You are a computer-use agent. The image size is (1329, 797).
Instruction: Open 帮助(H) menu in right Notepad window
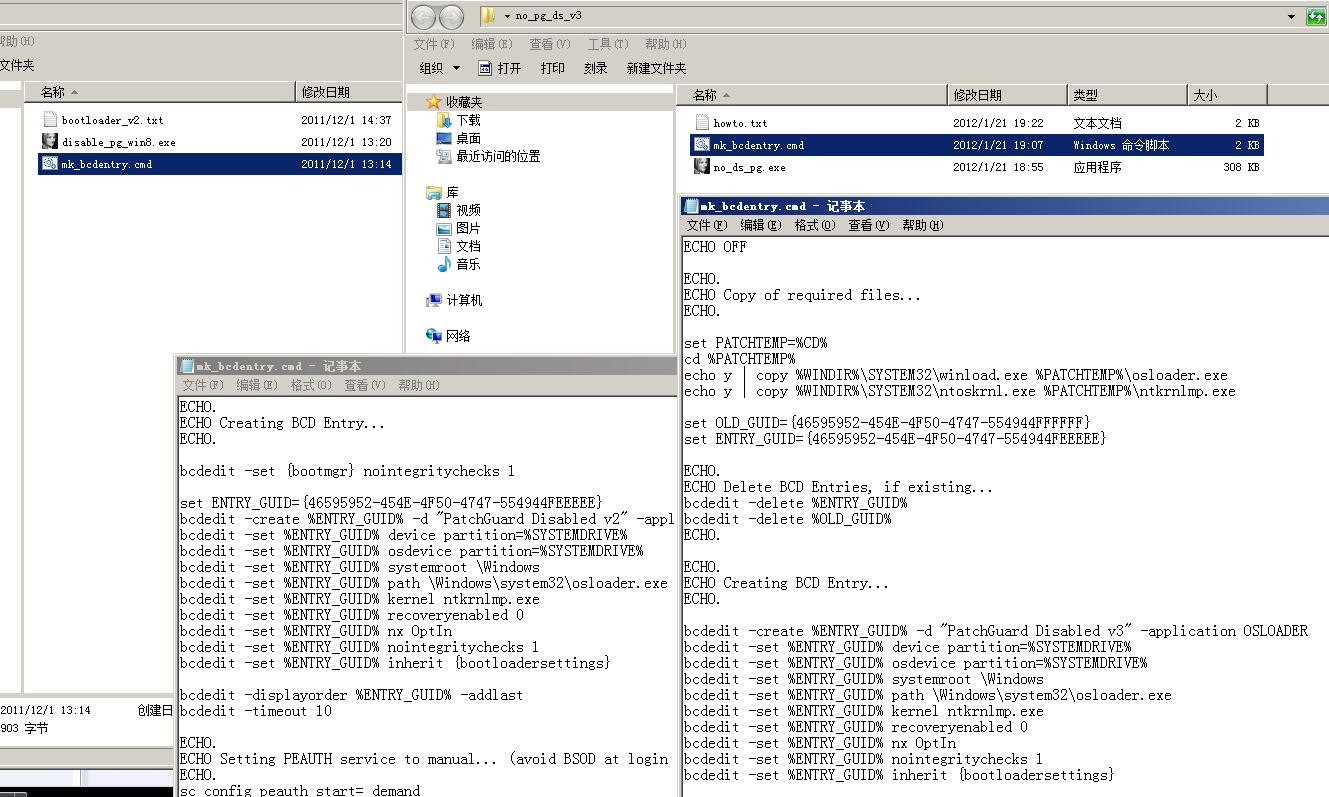point(922,225)
